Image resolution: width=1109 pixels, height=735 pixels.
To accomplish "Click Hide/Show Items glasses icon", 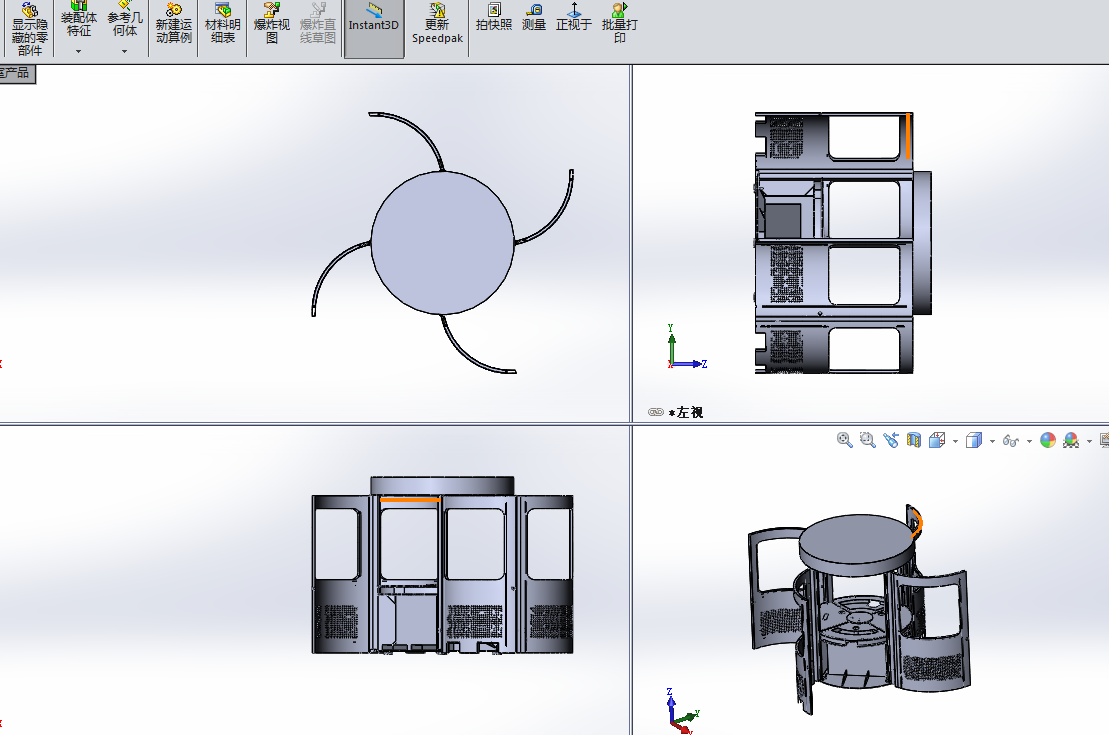I will pyautogui.click(x=1011, y=441).
